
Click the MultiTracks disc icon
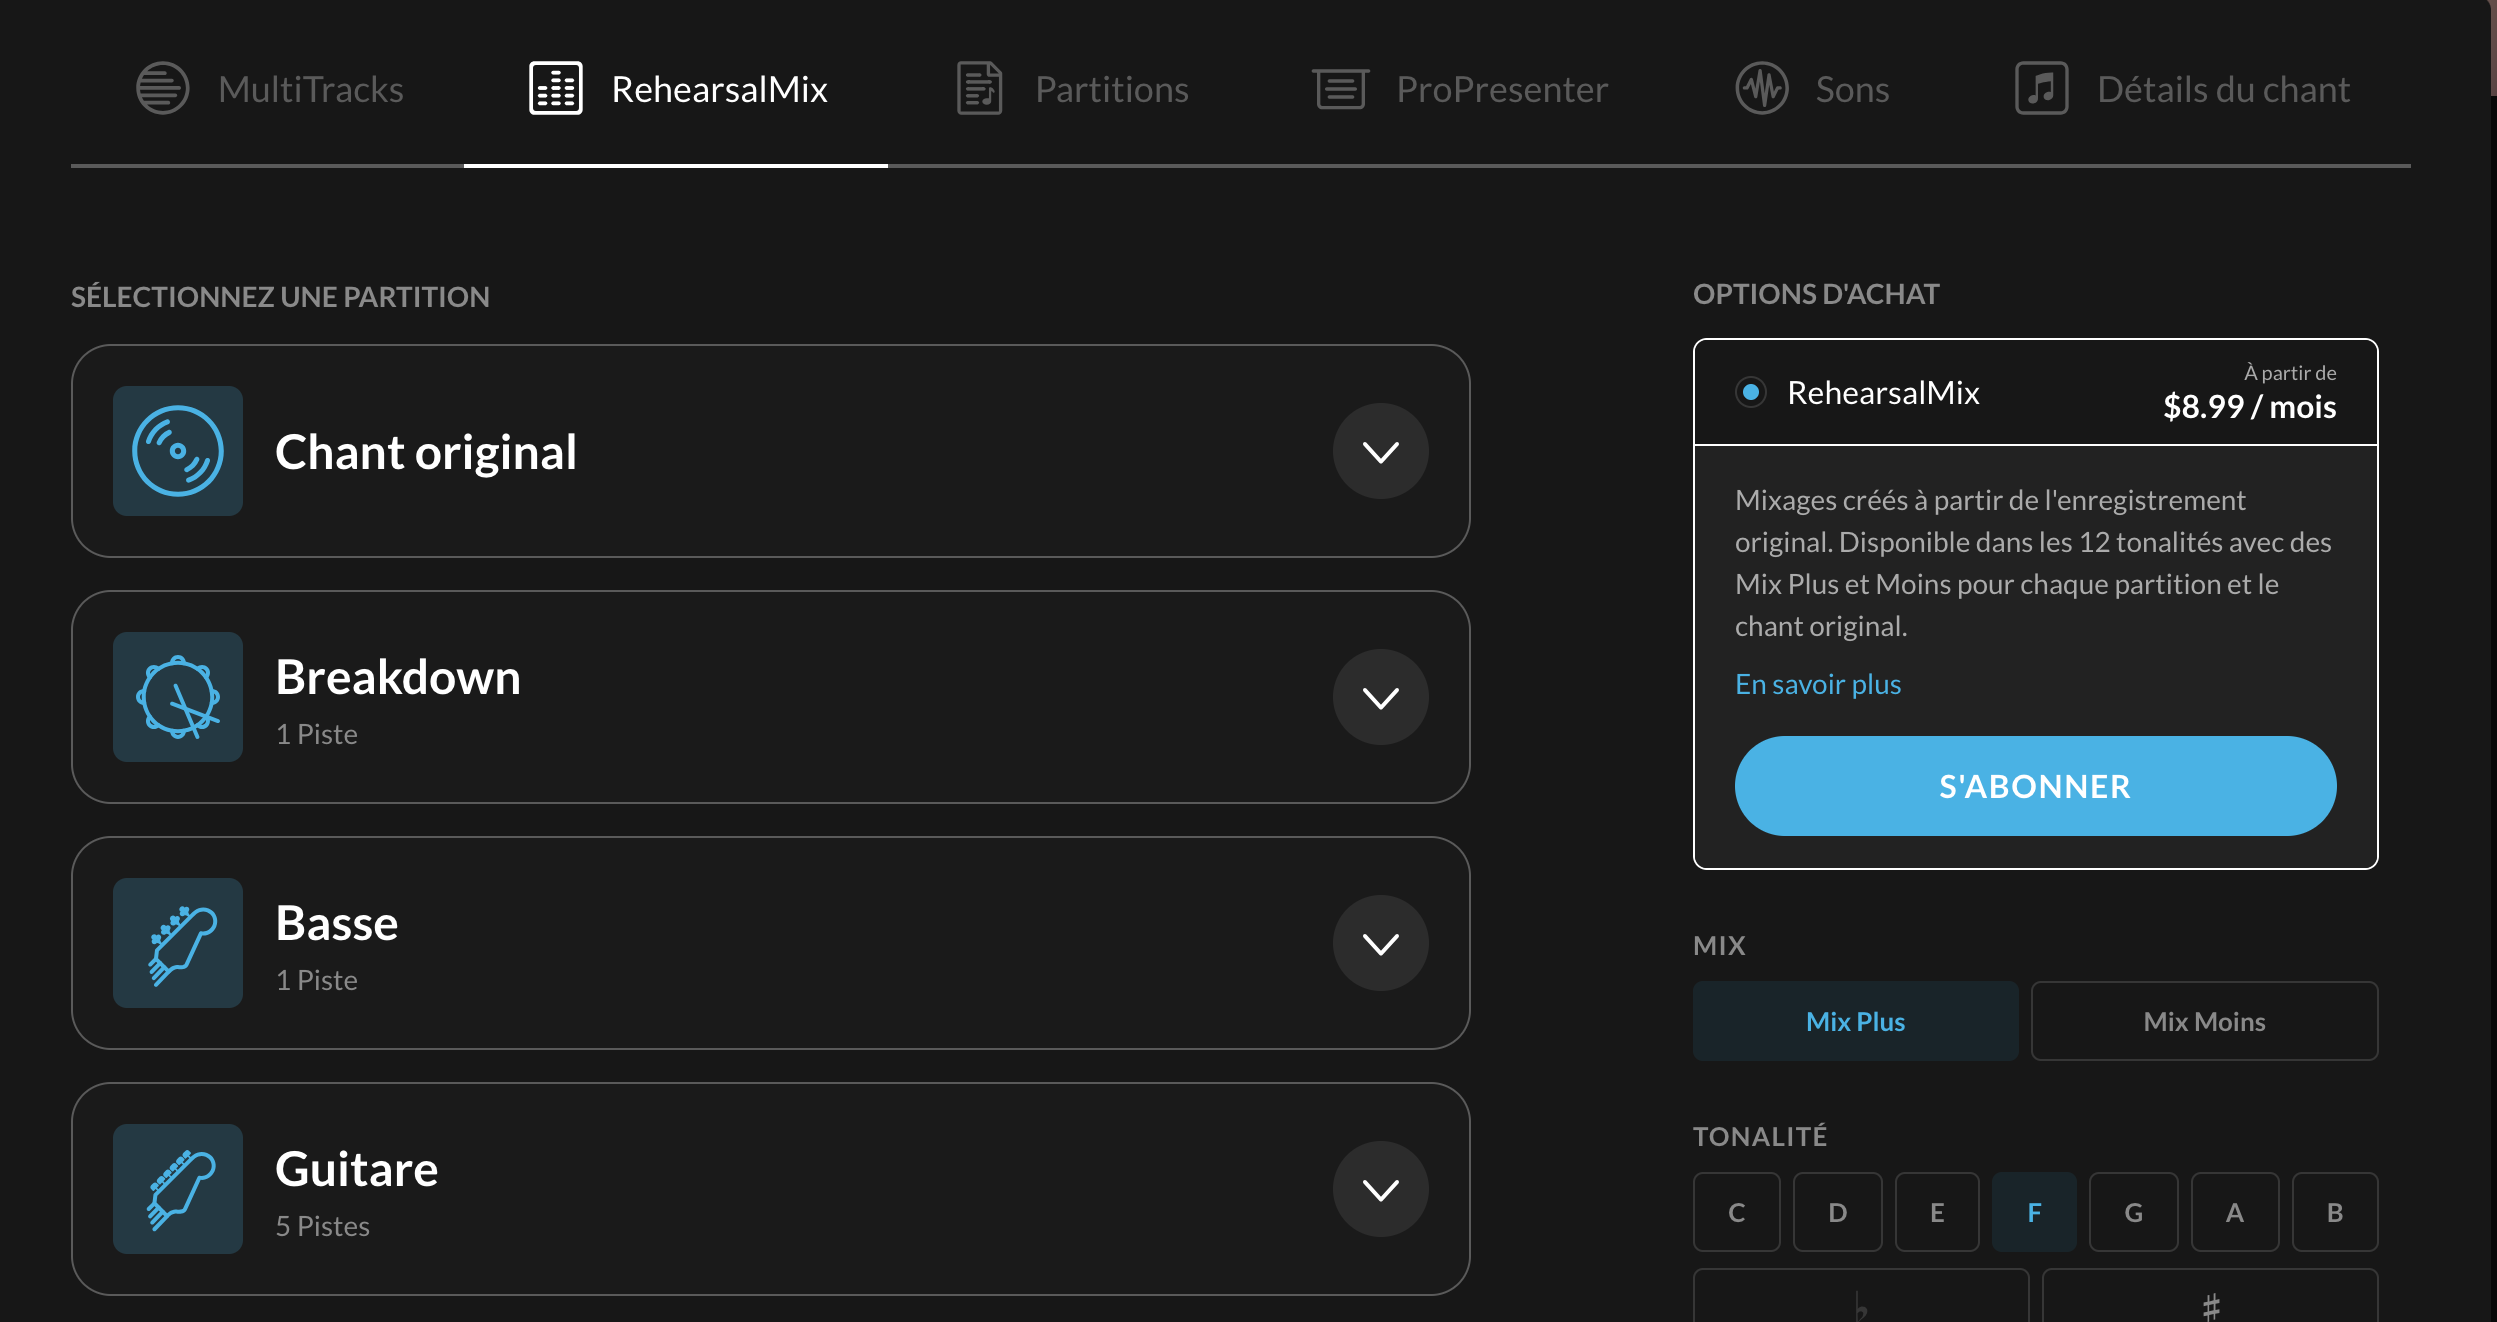coord(162,89)
